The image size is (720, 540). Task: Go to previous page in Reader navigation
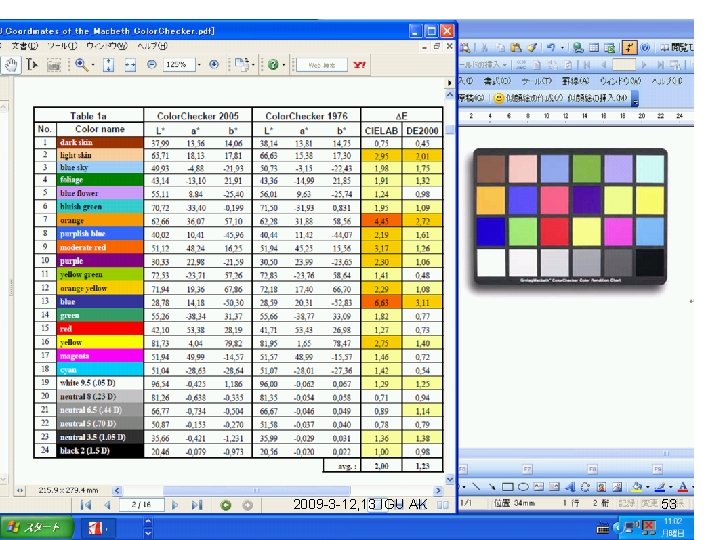[107, 505]
